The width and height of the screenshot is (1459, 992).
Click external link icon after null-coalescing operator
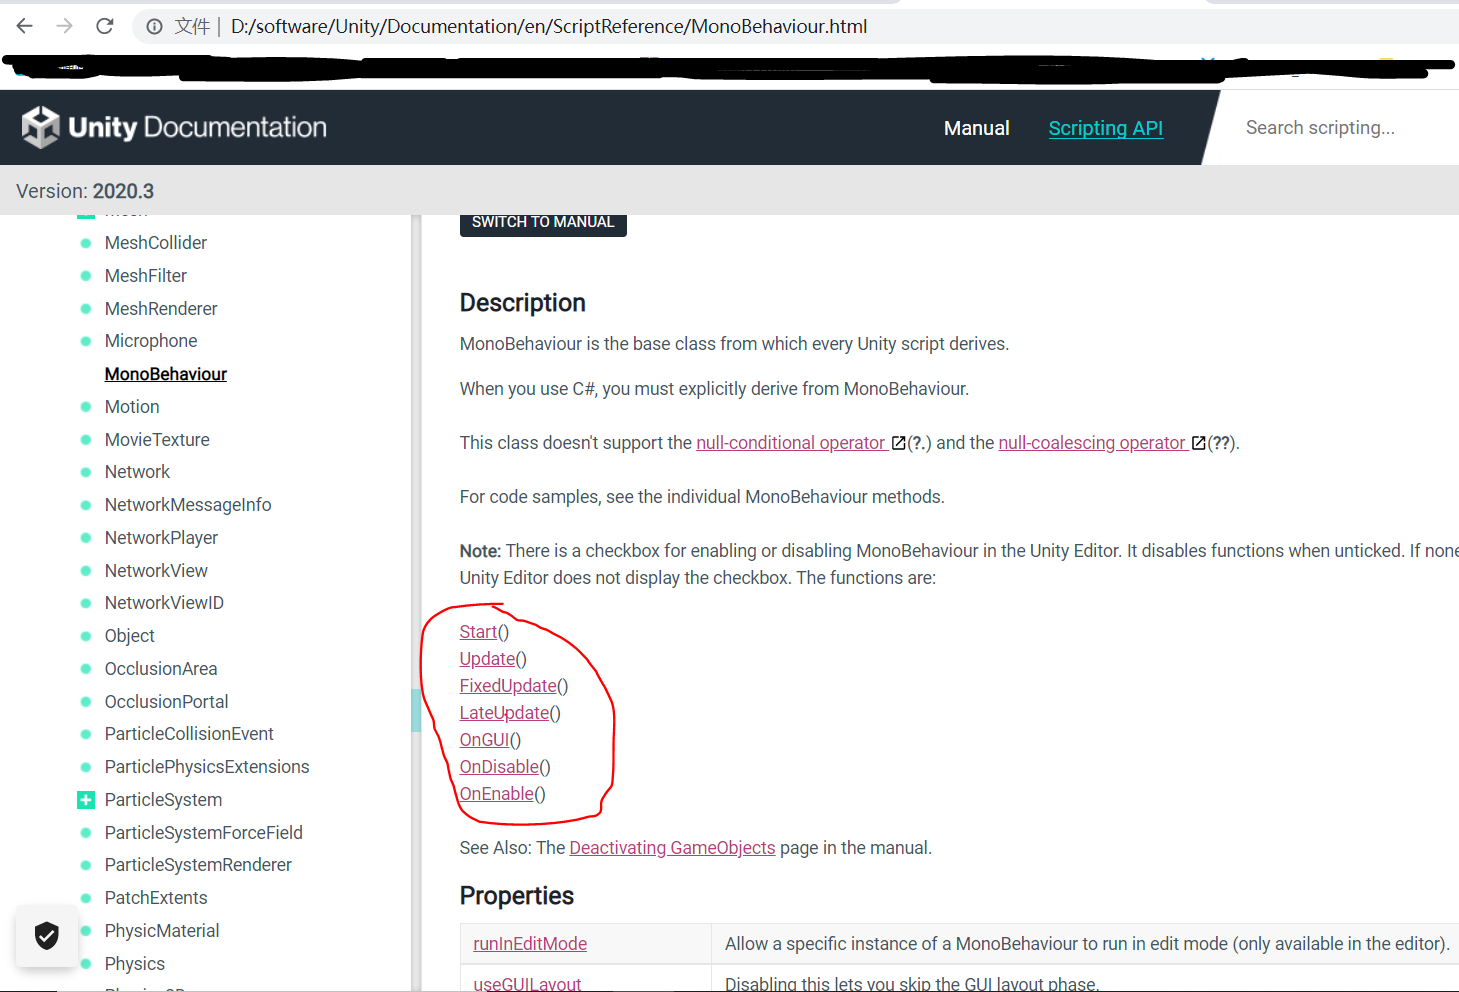tap(1198, 443)
